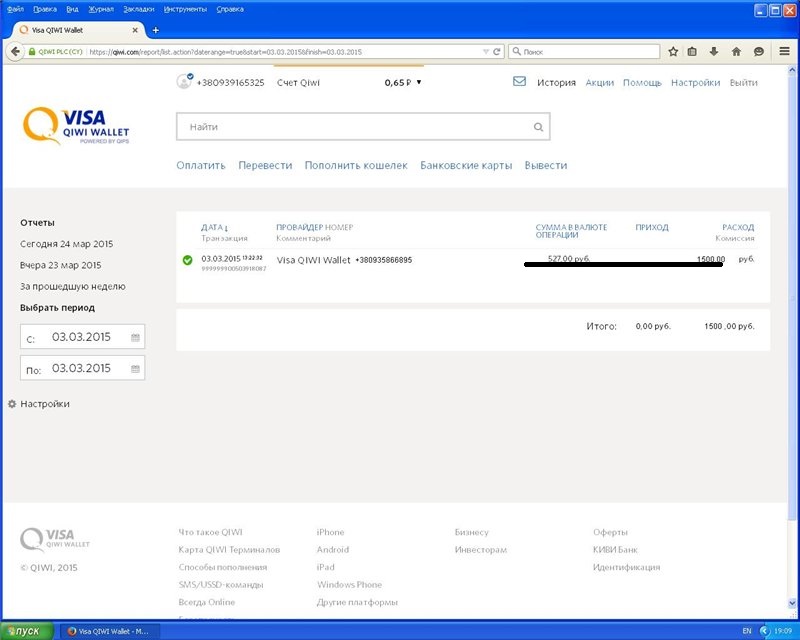
Task: Close the Visa QIWI Wallet tab
Action: (135, 30)
